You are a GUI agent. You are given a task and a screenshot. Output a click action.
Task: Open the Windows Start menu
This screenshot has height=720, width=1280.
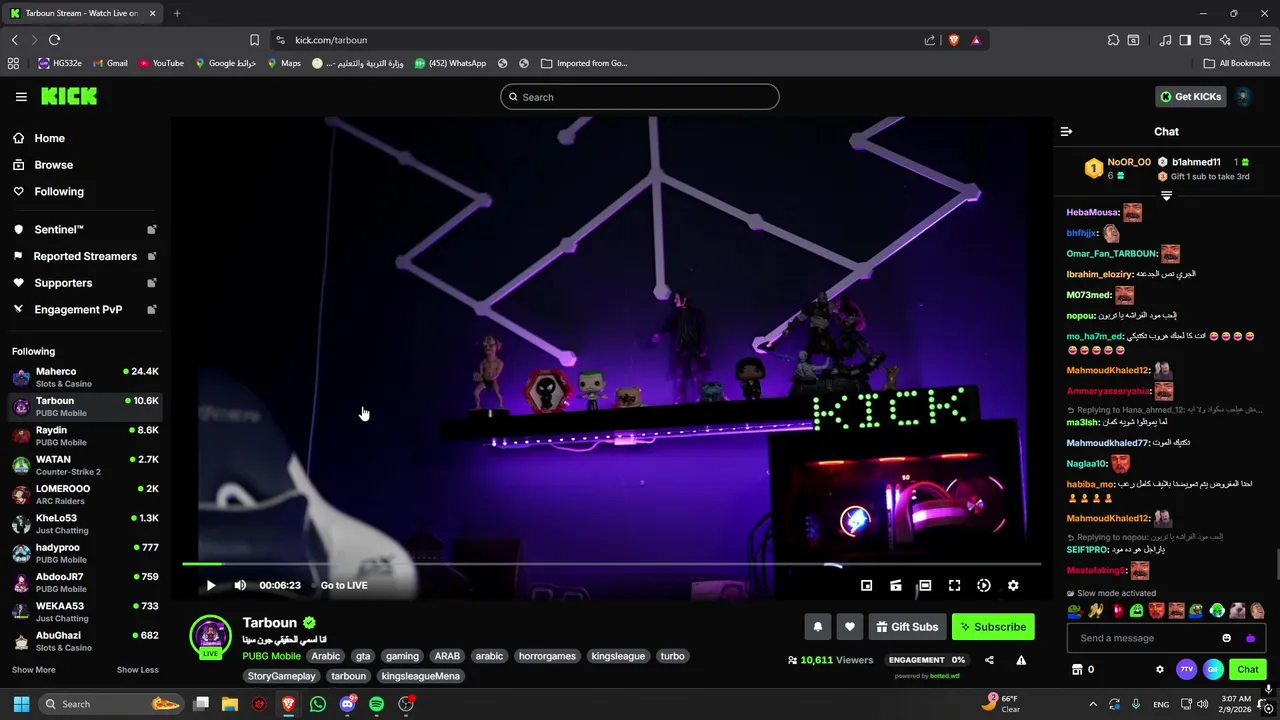tap(21, 705)
